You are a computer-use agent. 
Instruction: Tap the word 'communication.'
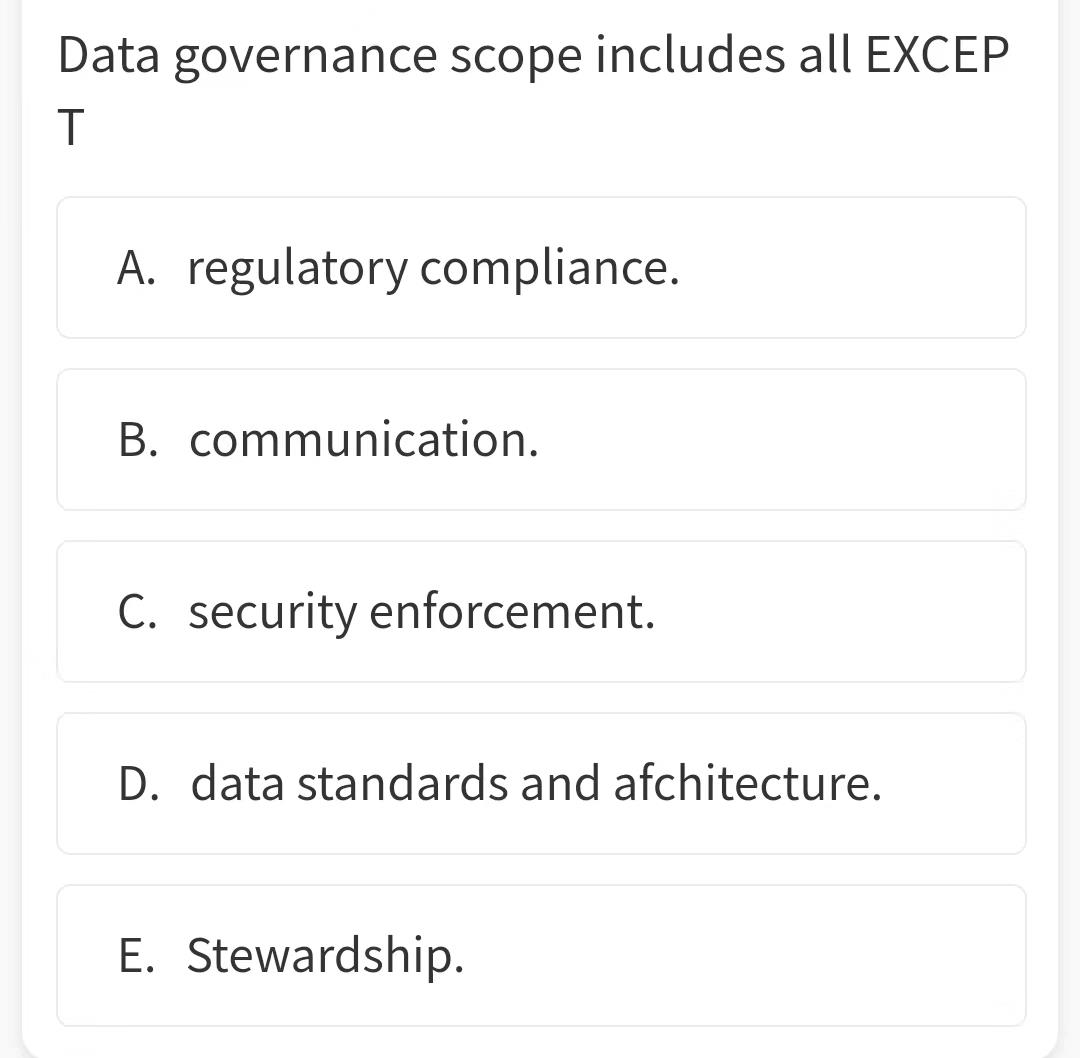coord(364,439)
